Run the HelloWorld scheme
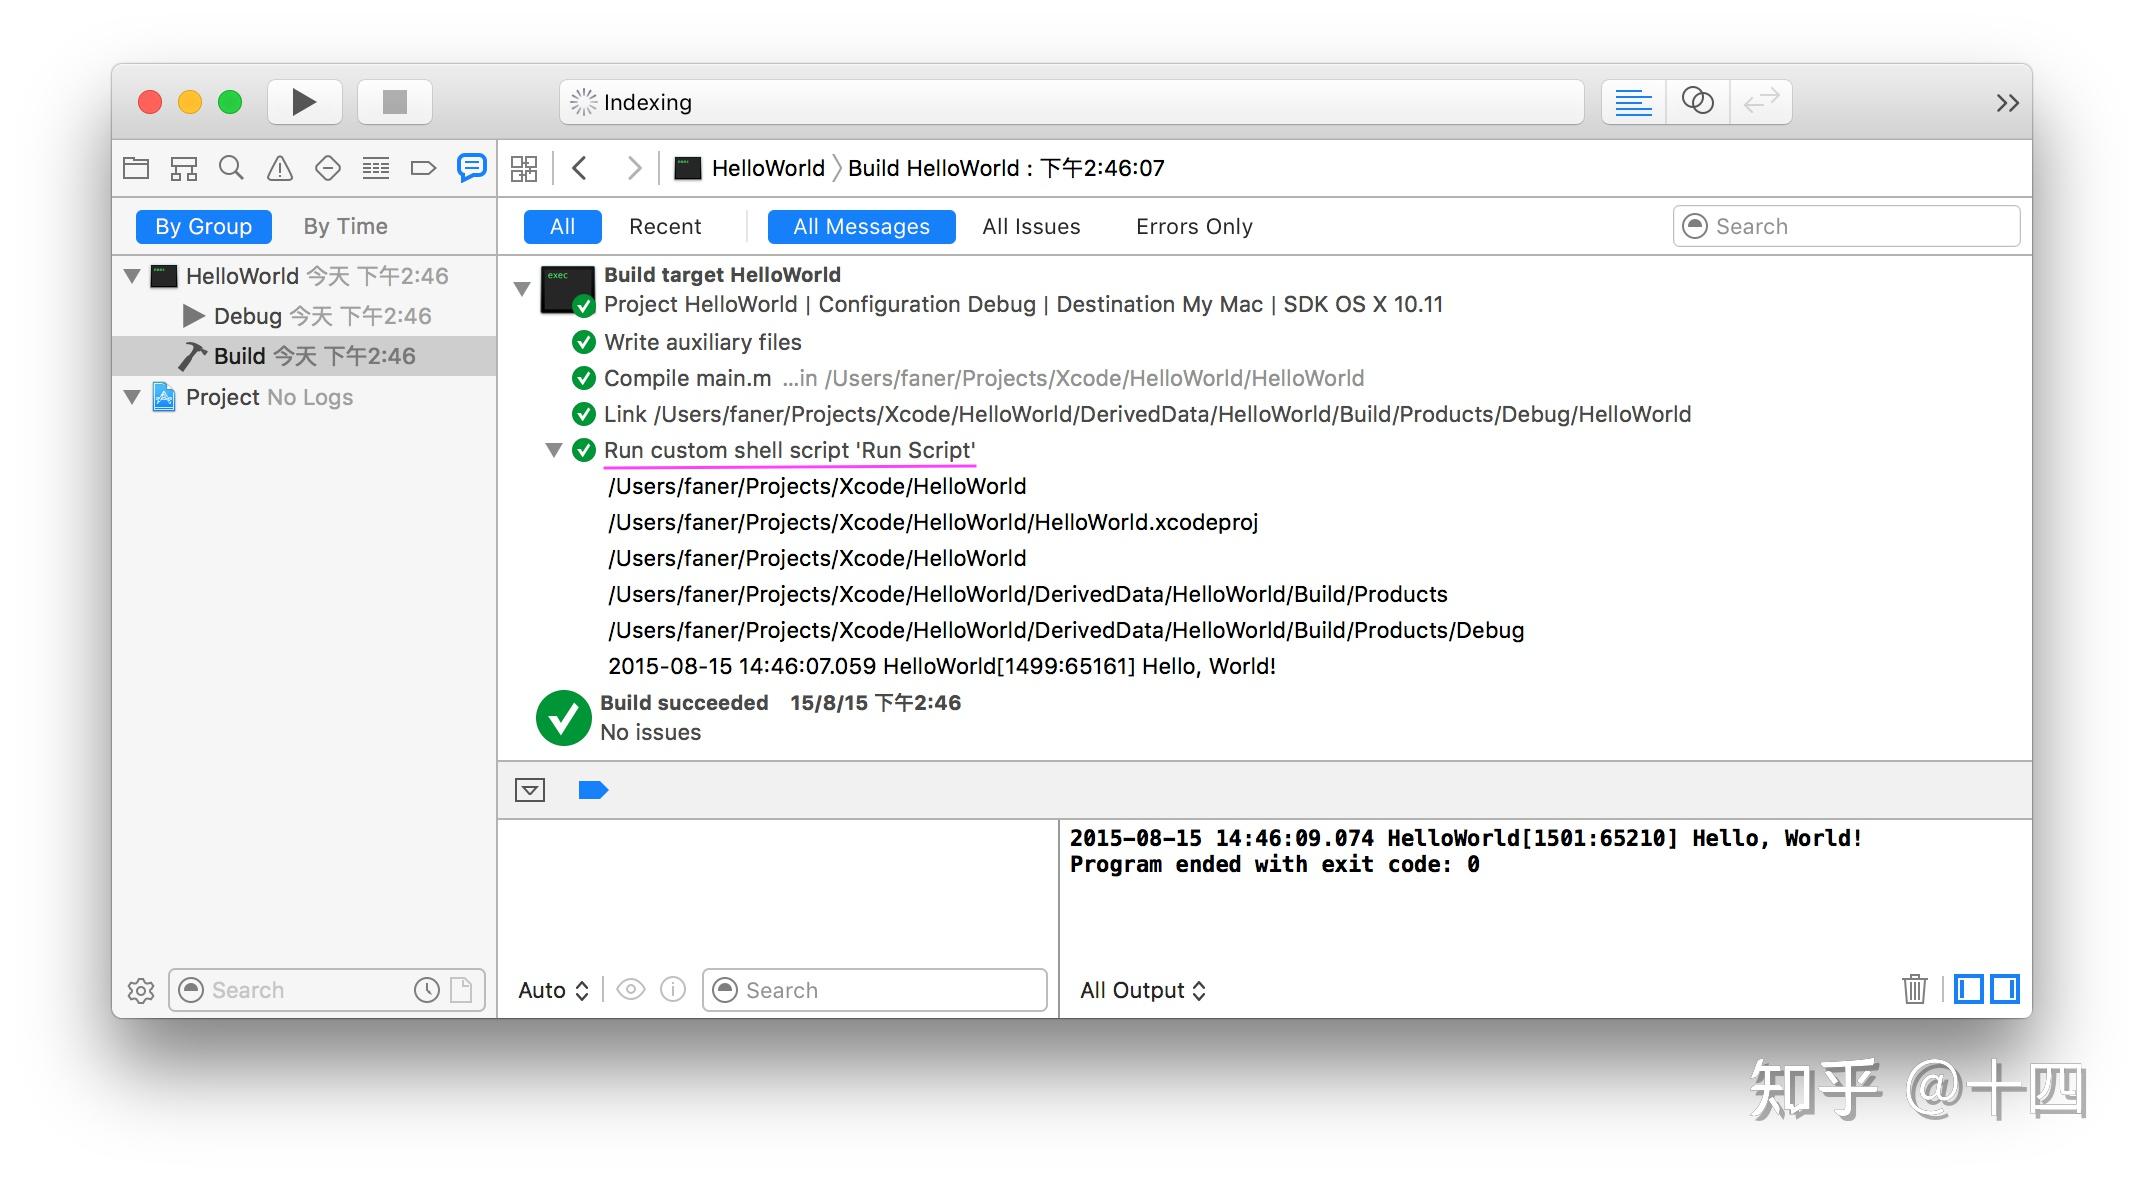Screen dimensions: 2144x1178 point(303,101)
